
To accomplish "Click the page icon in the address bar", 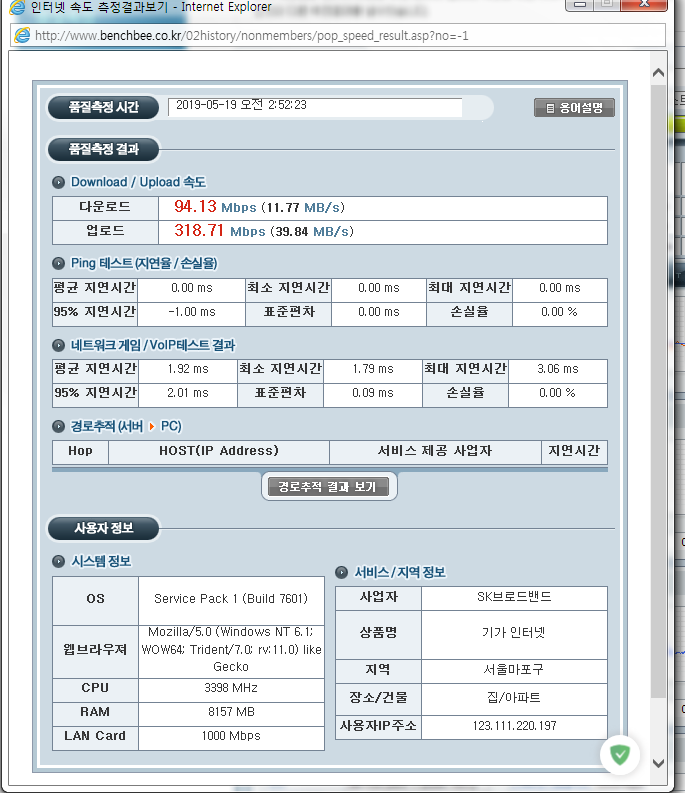I will point(22,36).
